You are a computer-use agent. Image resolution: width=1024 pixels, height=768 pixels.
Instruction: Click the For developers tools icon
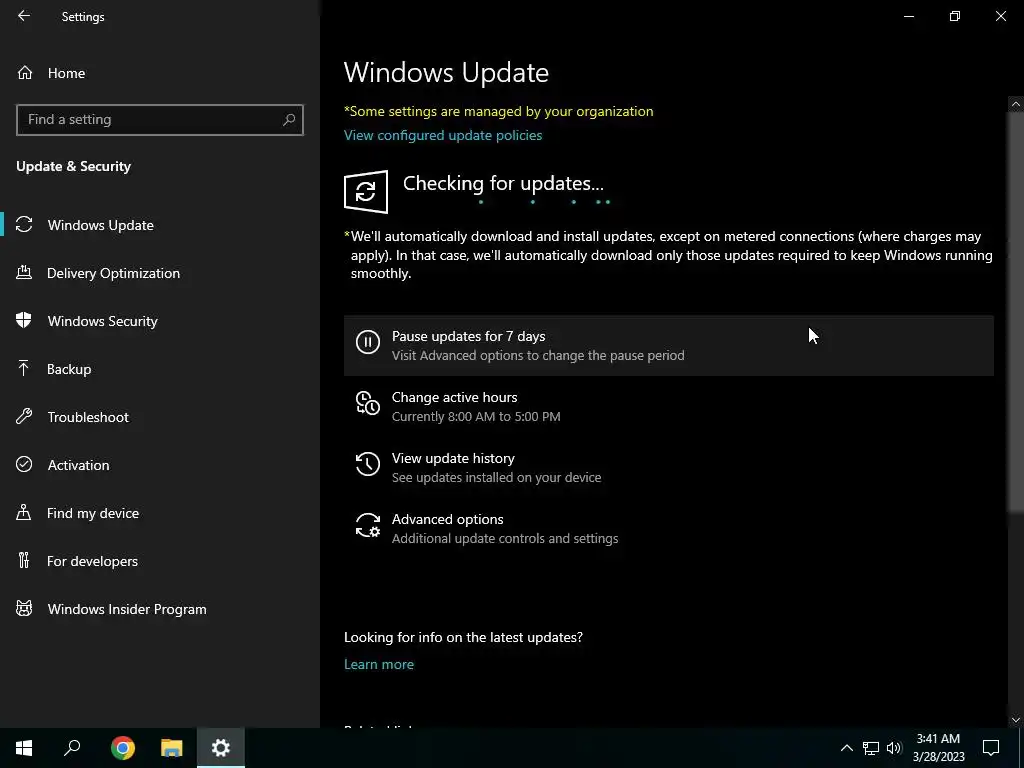pyautogui.click(x=24, y=560)
